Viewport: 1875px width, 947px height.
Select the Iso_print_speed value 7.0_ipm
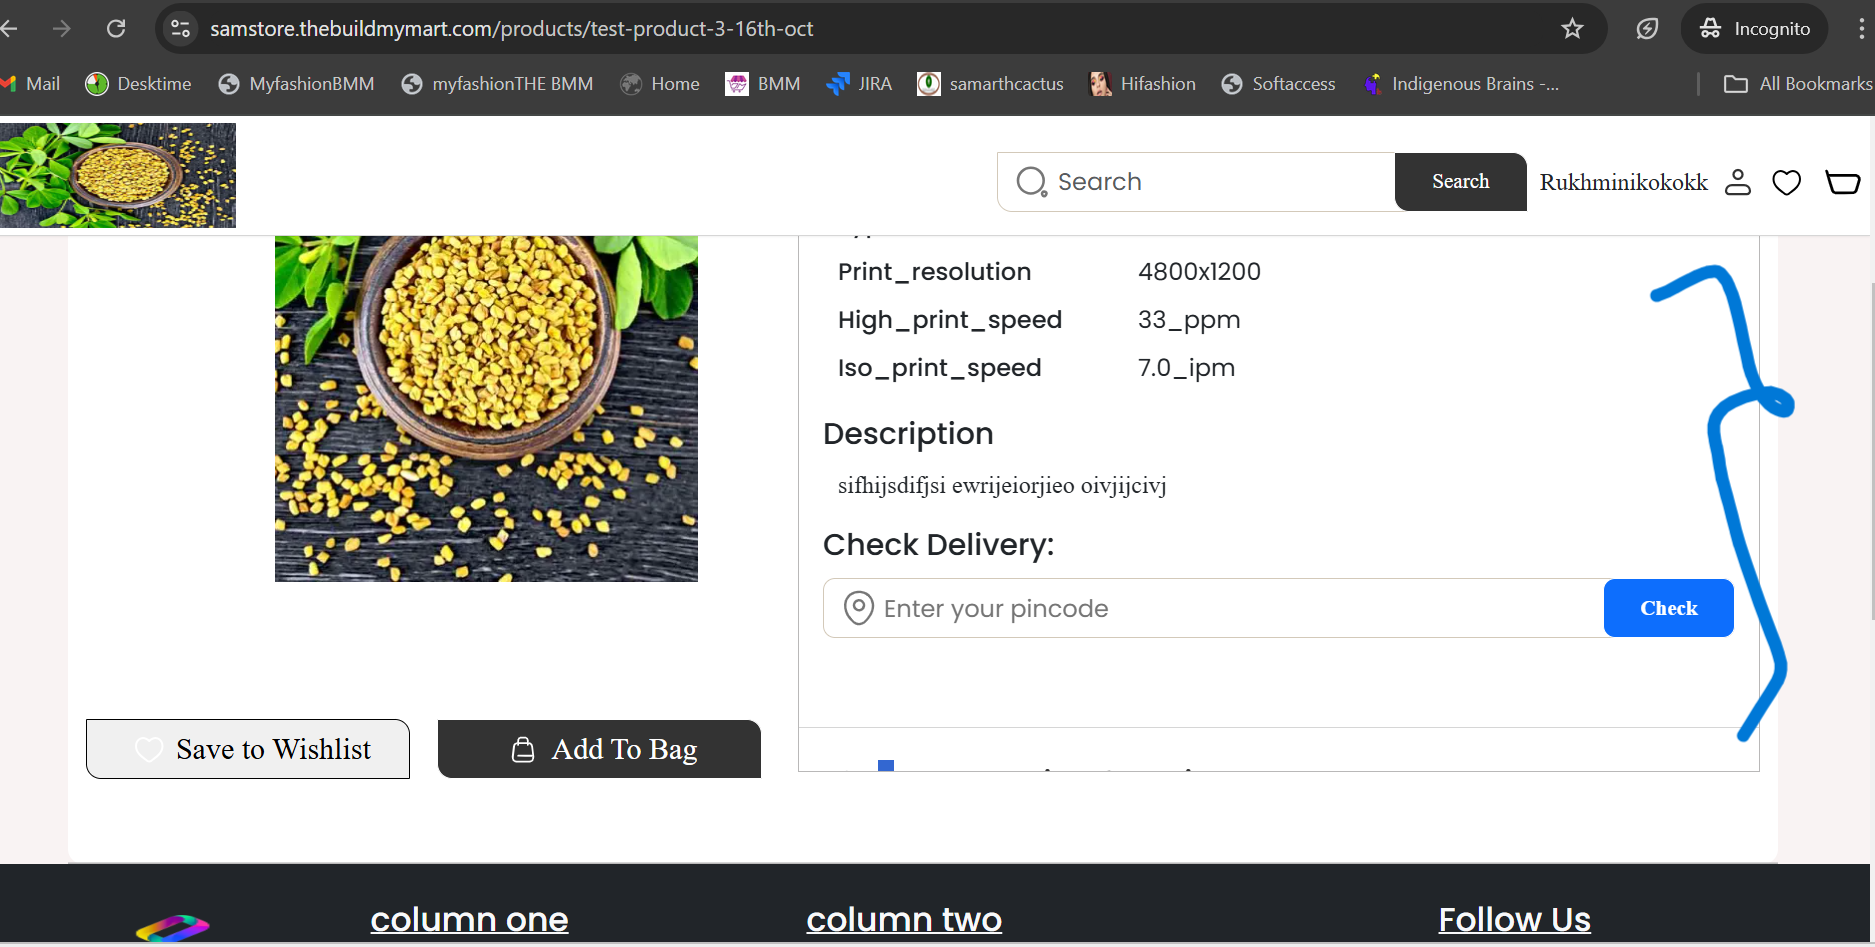pos(1186,368)
